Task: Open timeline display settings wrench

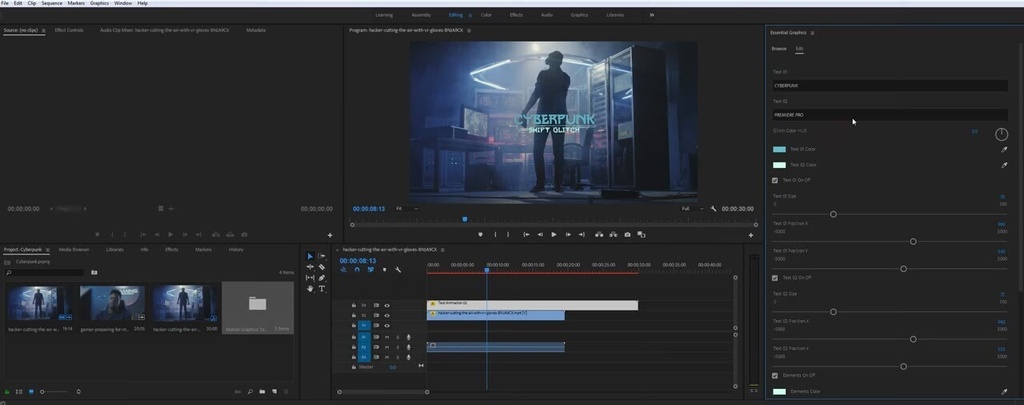Action: [x=398, y=270]
